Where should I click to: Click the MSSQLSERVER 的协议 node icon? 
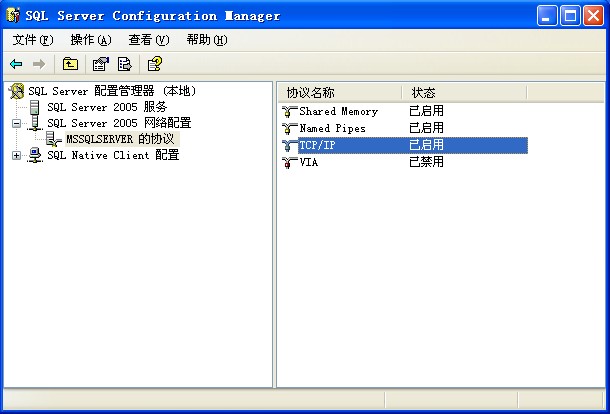point(54,139)
